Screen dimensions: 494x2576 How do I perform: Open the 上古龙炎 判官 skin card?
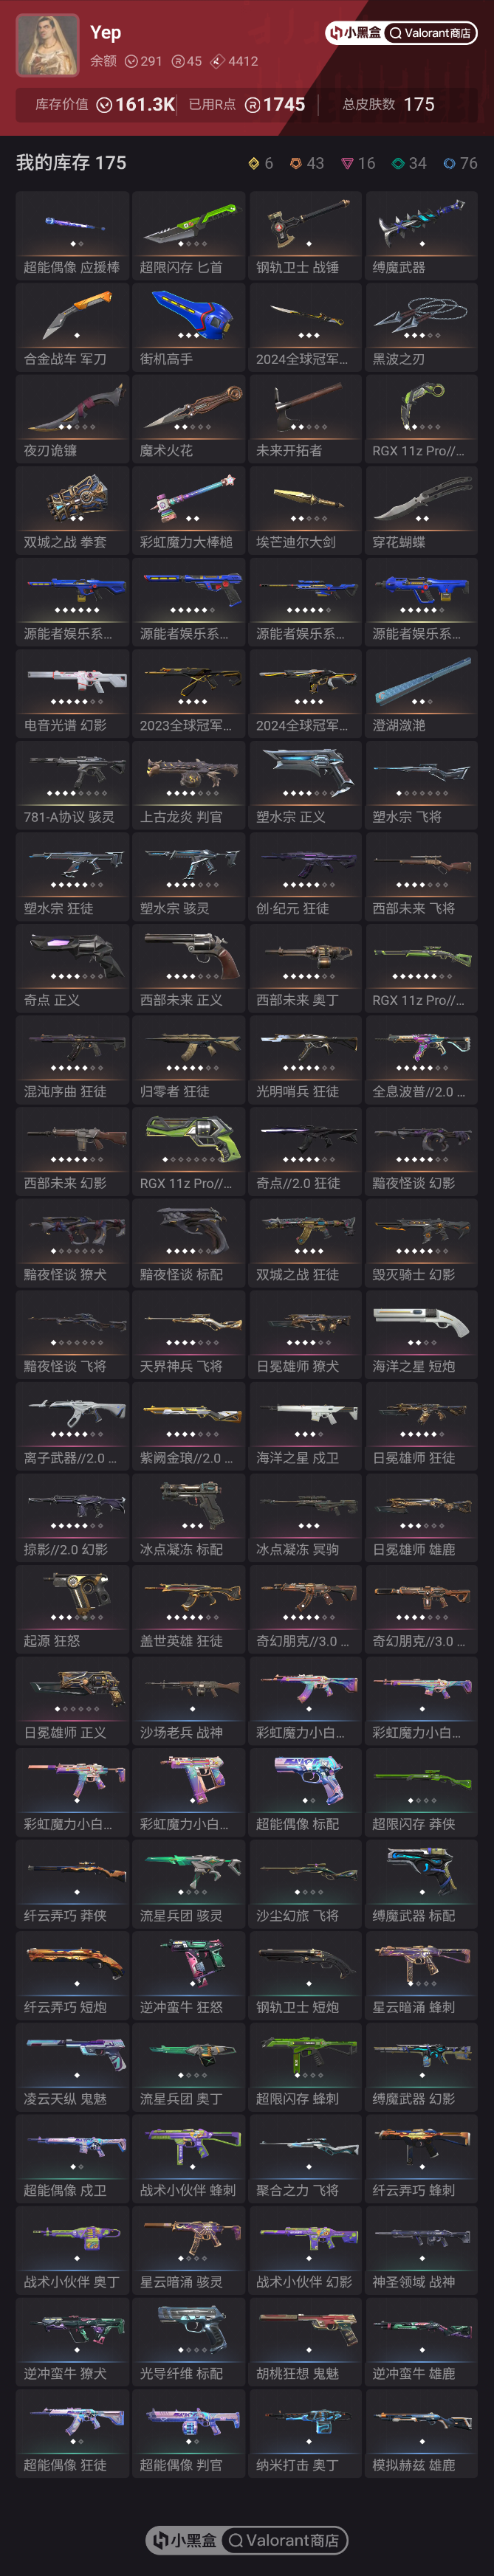pyautogui.click(x=189, y=785)
